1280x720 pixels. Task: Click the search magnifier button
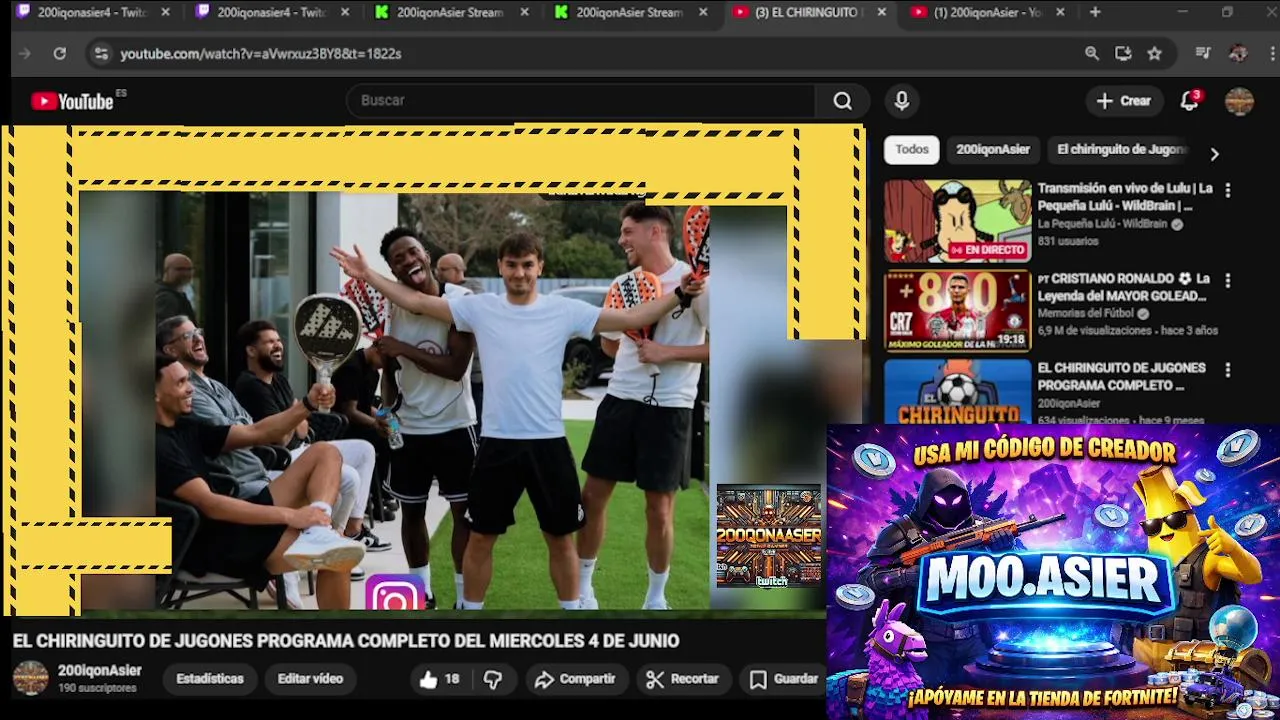[x=843, y=101]
